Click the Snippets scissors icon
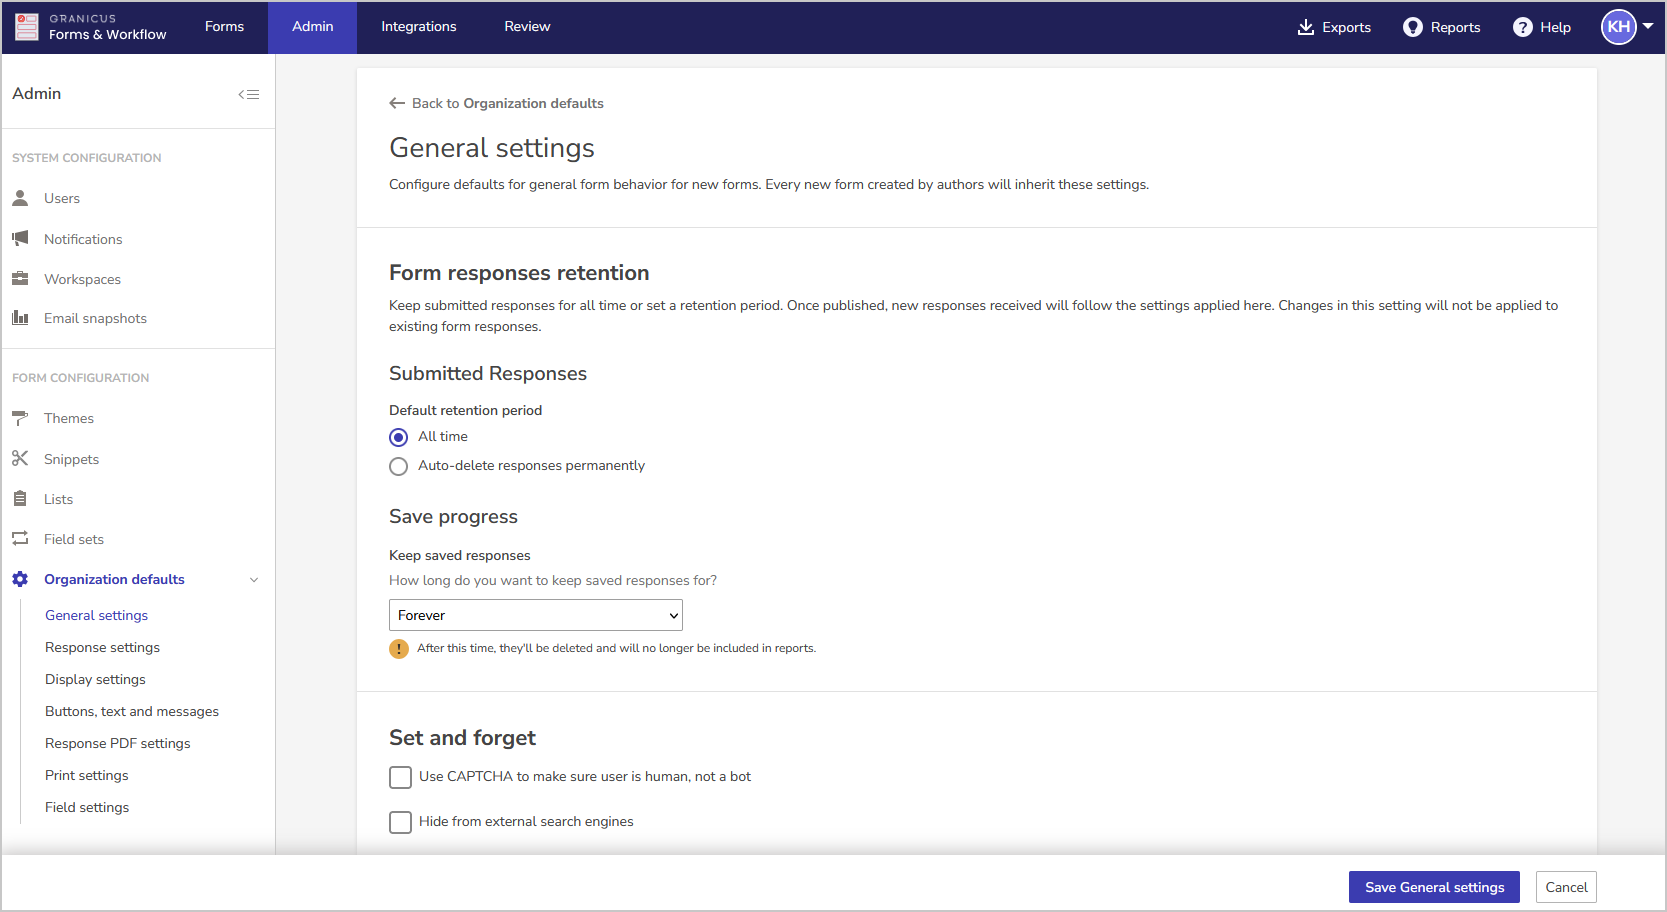Image resolution: width=1667 pixels, height=912 pixels. (x=20, y=458)
